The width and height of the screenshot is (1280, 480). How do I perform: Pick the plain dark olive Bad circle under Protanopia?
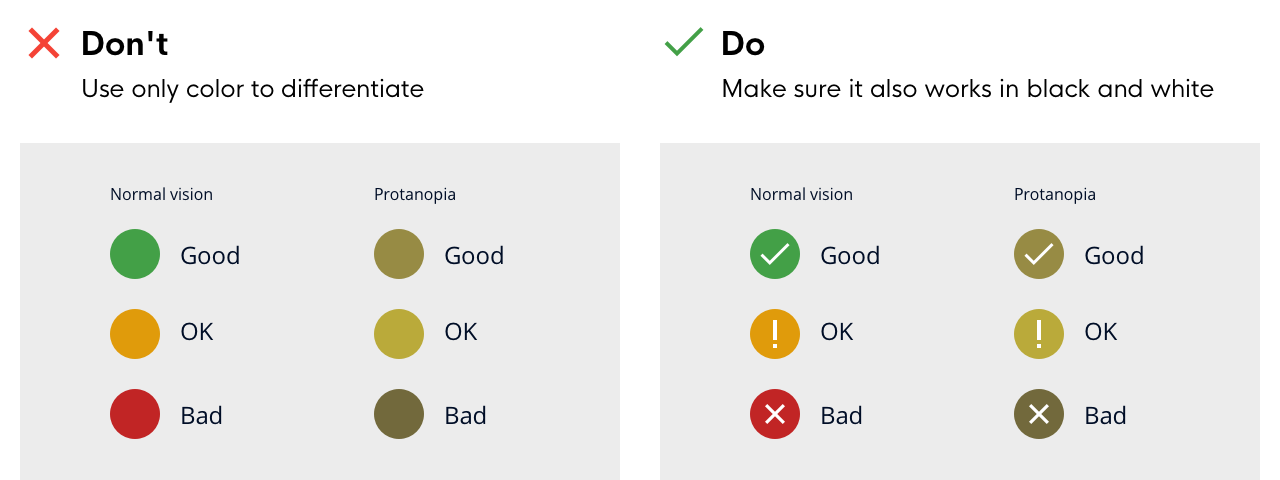(399, 414)
